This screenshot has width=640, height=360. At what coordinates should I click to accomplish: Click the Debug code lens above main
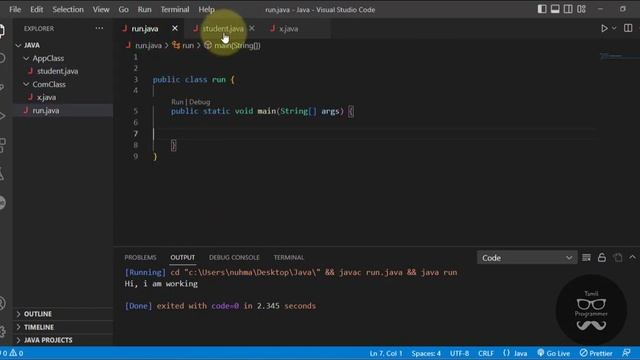(200, 102)
